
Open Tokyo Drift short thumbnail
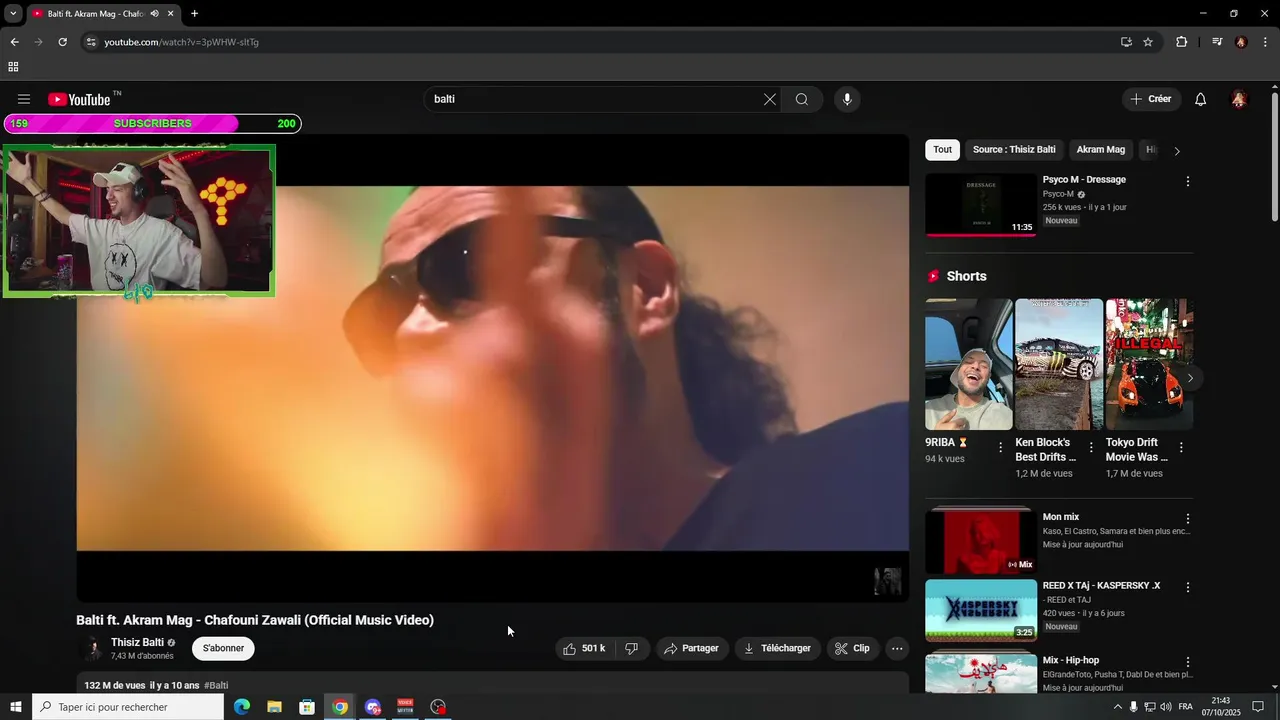coord(1149,364)
